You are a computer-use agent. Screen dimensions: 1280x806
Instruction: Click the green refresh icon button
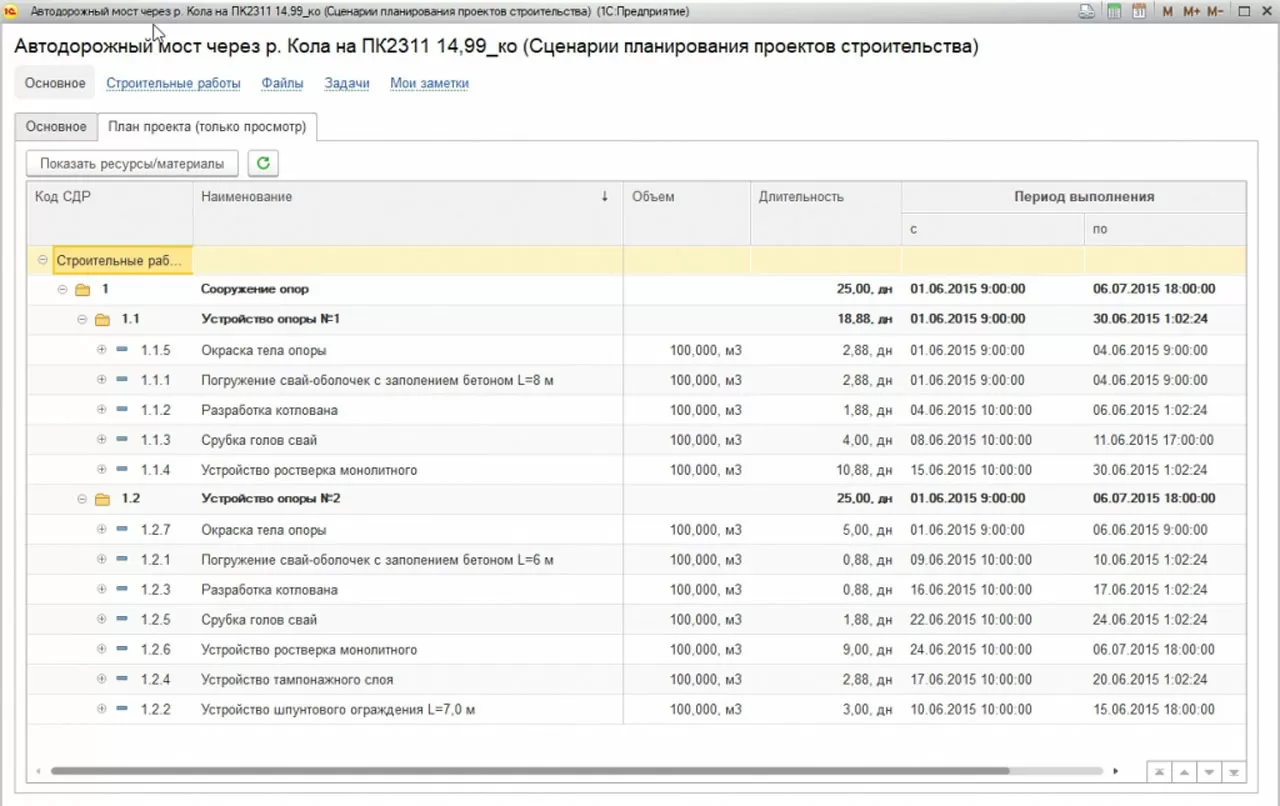263,163
